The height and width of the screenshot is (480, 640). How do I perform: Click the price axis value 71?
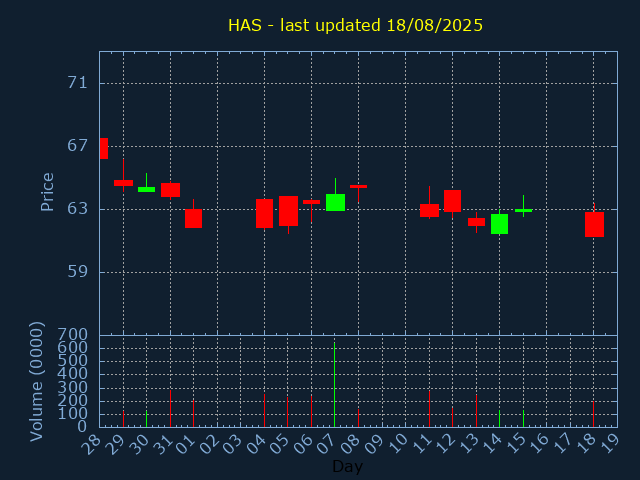[78, 83]
